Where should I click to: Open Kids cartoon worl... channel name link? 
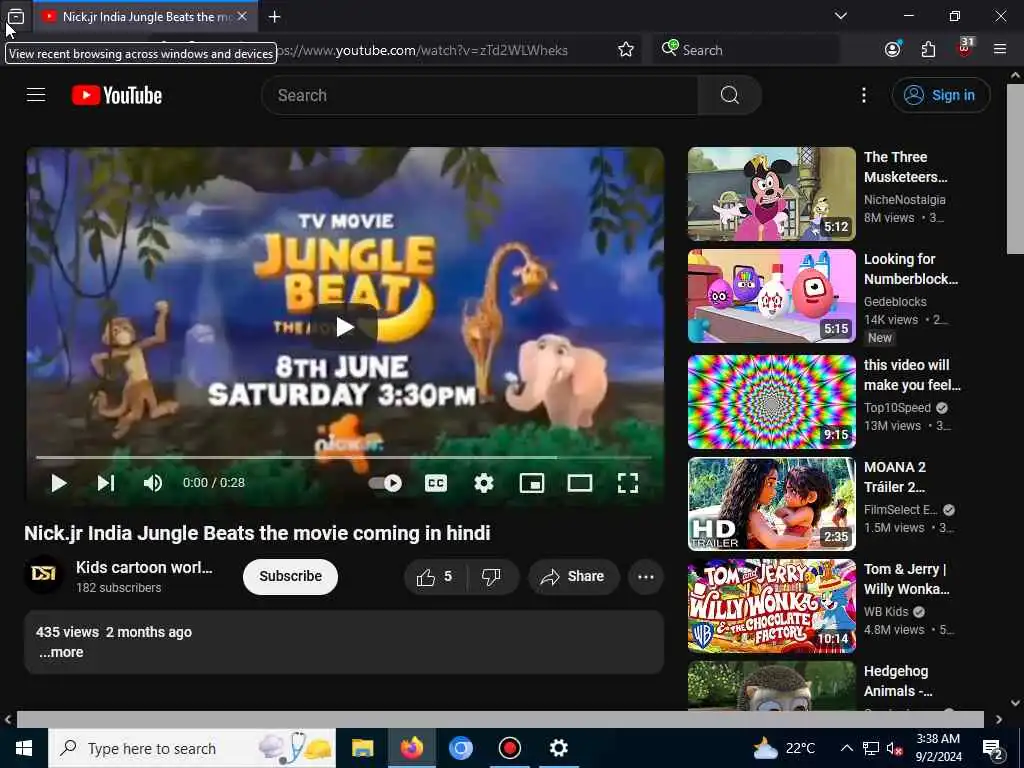pyautogui.click(x=144, y=568)
